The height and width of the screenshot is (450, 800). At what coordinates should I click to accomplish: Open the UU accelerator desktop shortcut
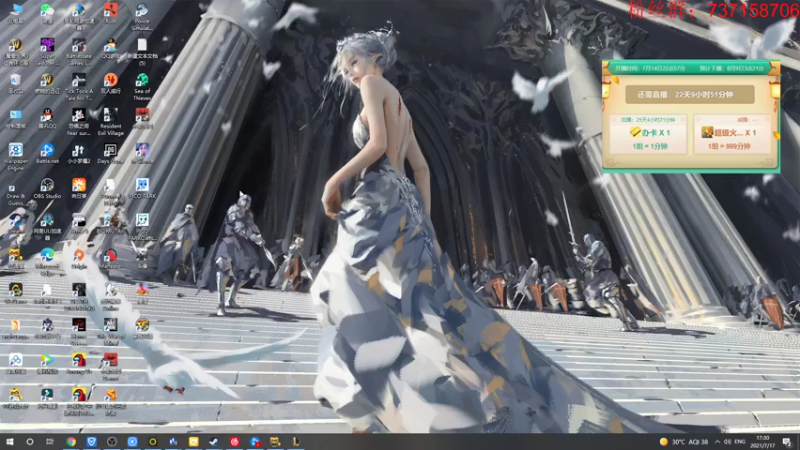point(47,226)
